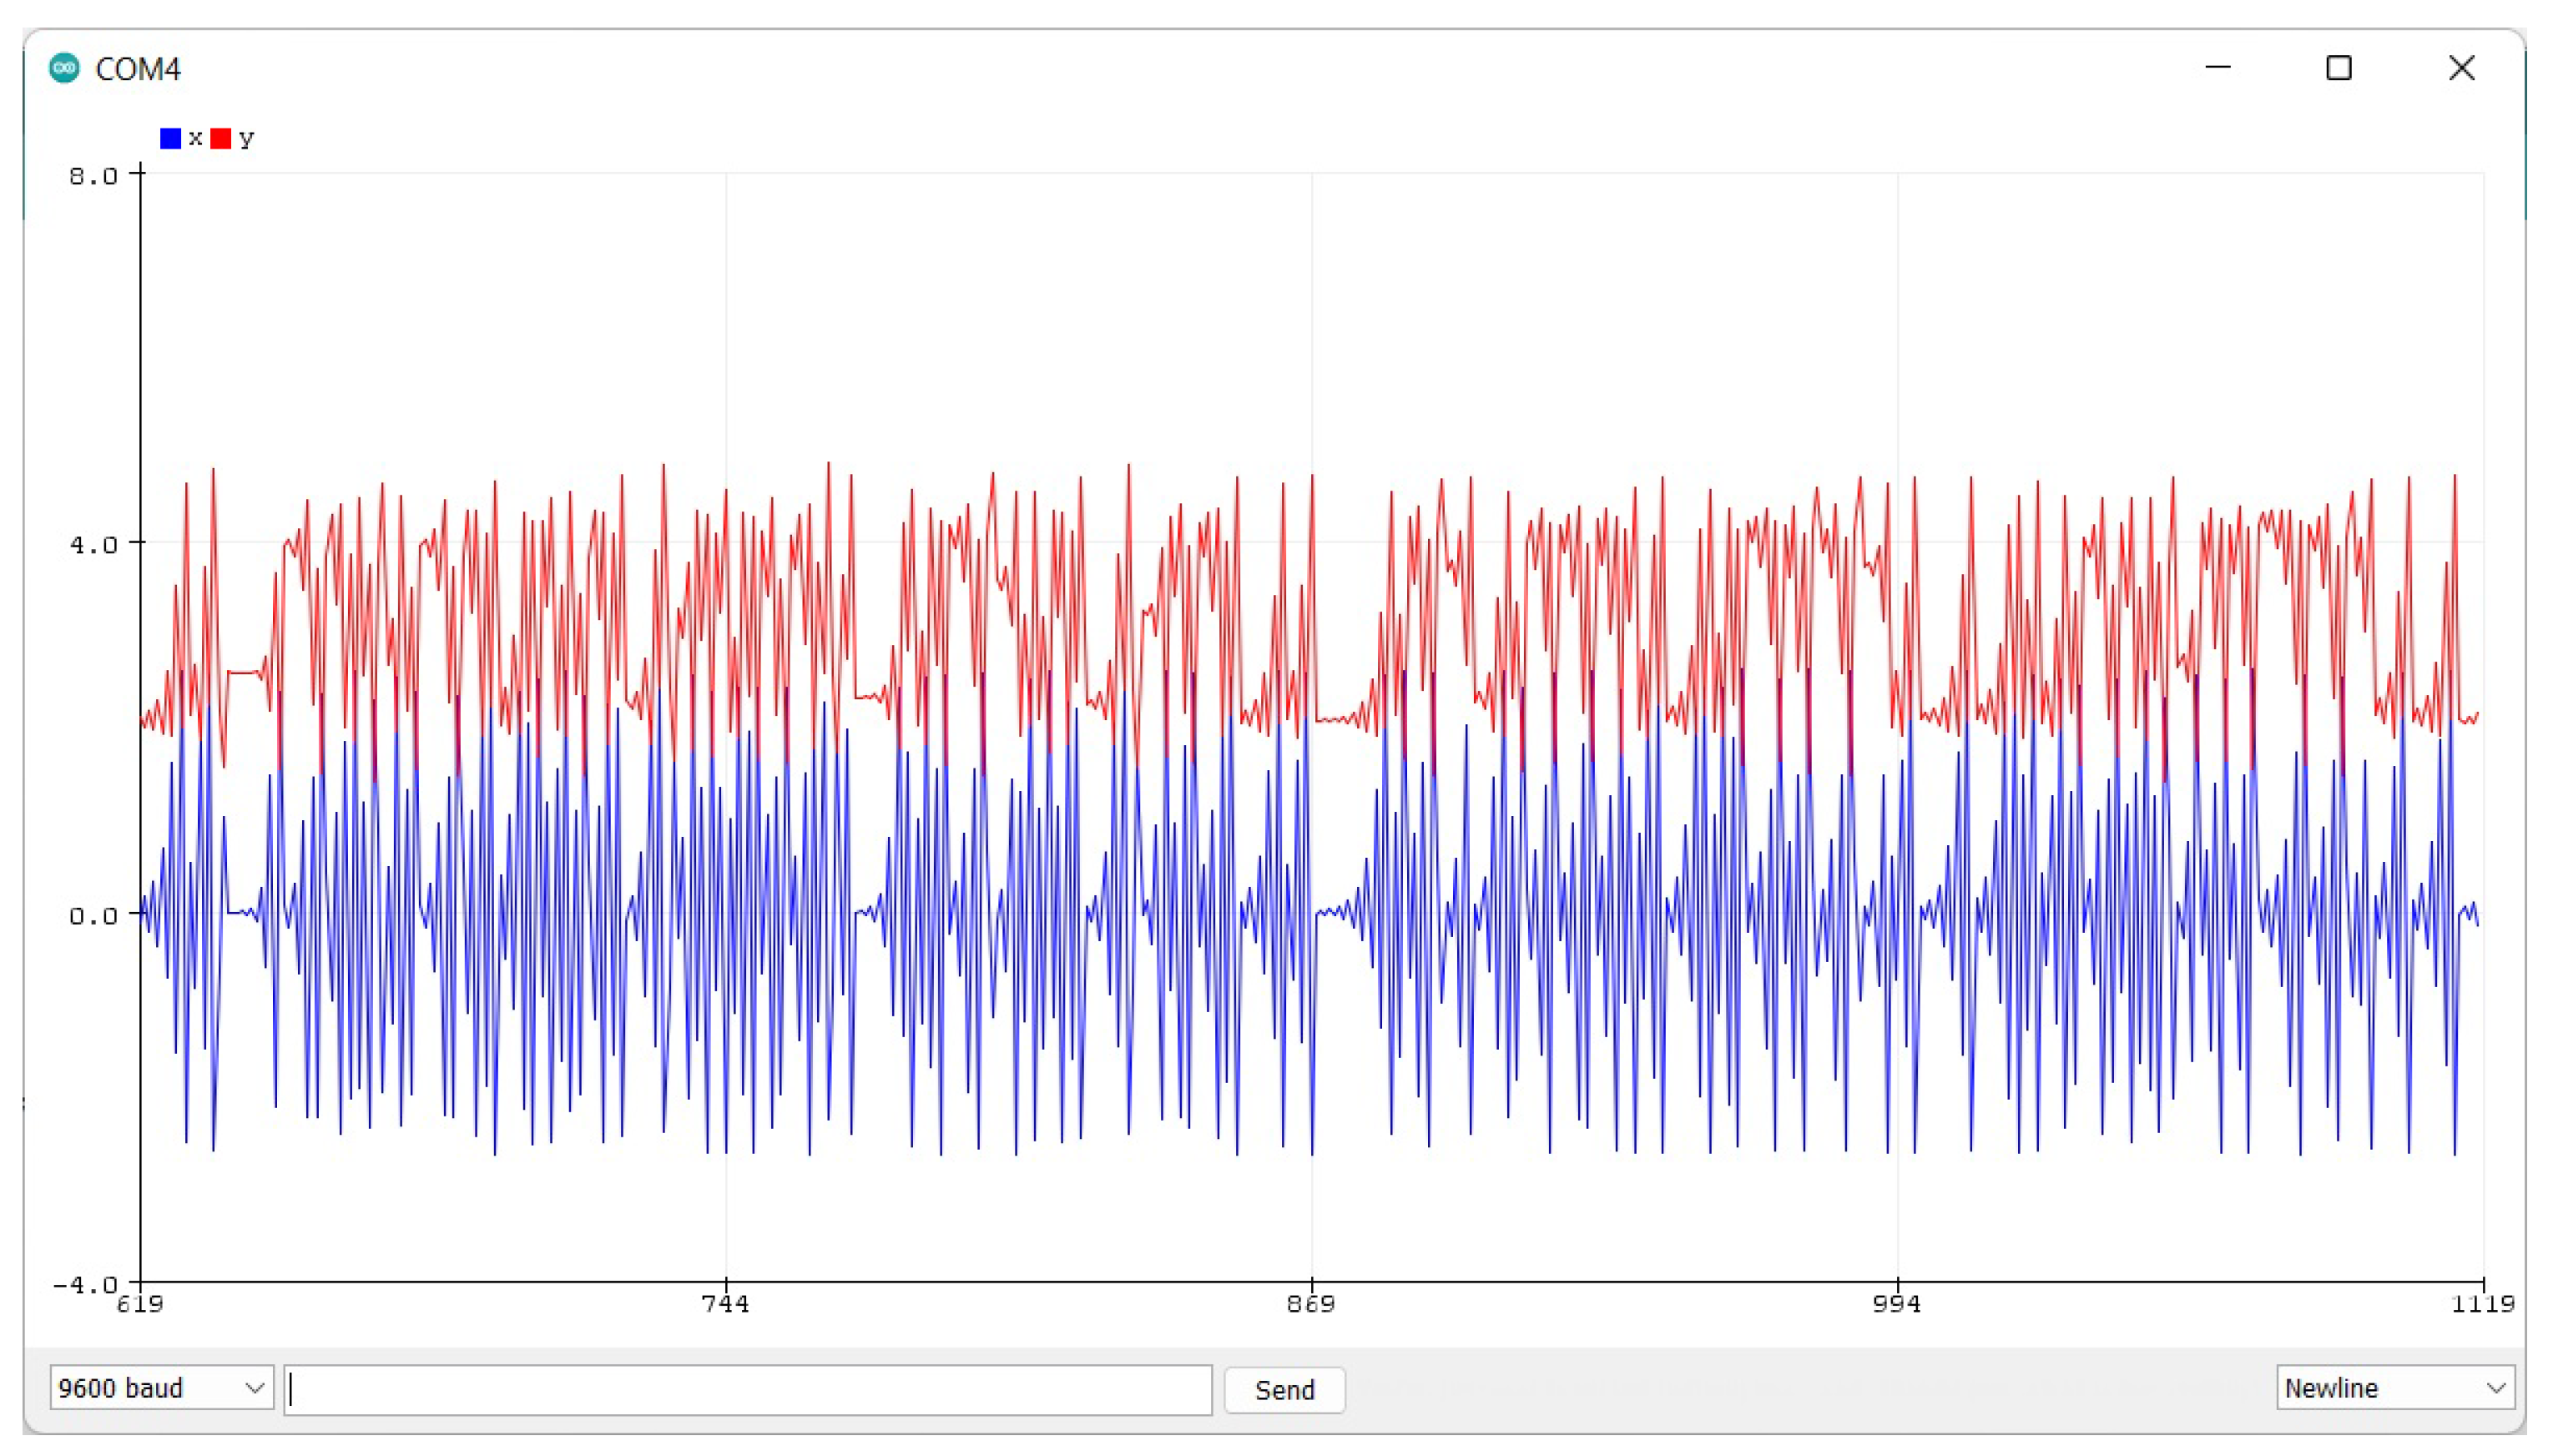
Task: Select the 0.0 y-axis tick label
Action: tap(92, 915)
